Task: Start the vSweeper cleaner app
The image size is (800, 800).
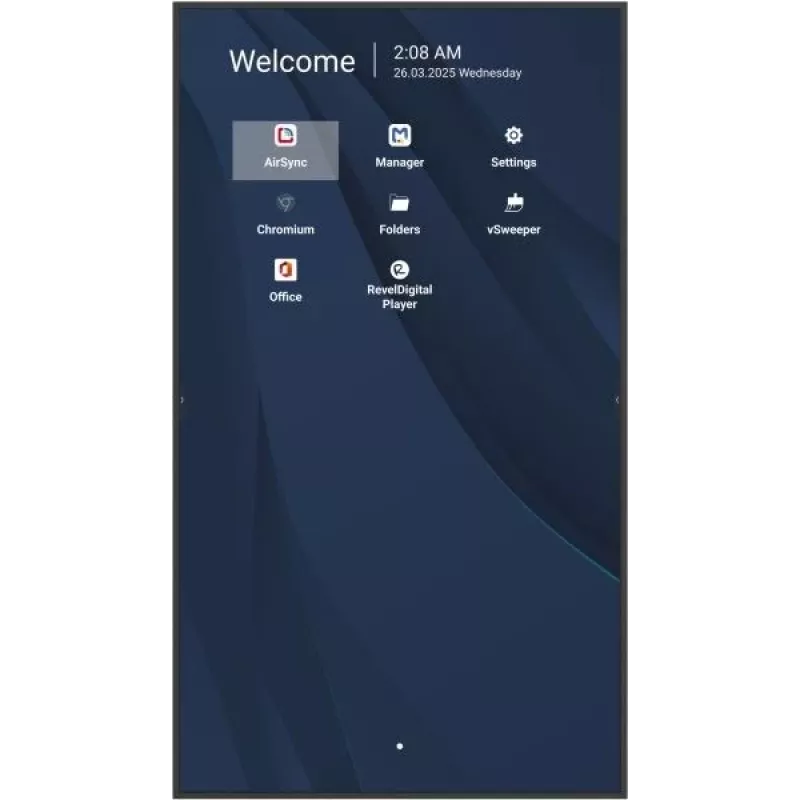Action: pyautogui.click(x=513, y=214)
